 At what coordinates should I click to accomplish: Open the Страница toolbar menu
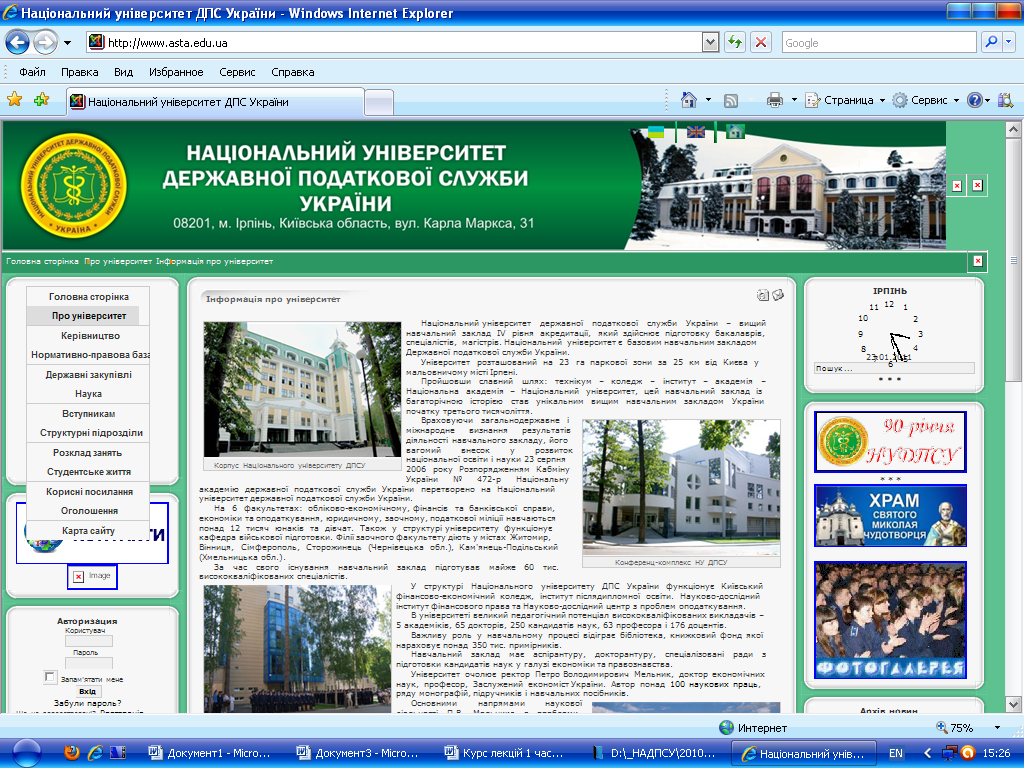tap(845, 100)
